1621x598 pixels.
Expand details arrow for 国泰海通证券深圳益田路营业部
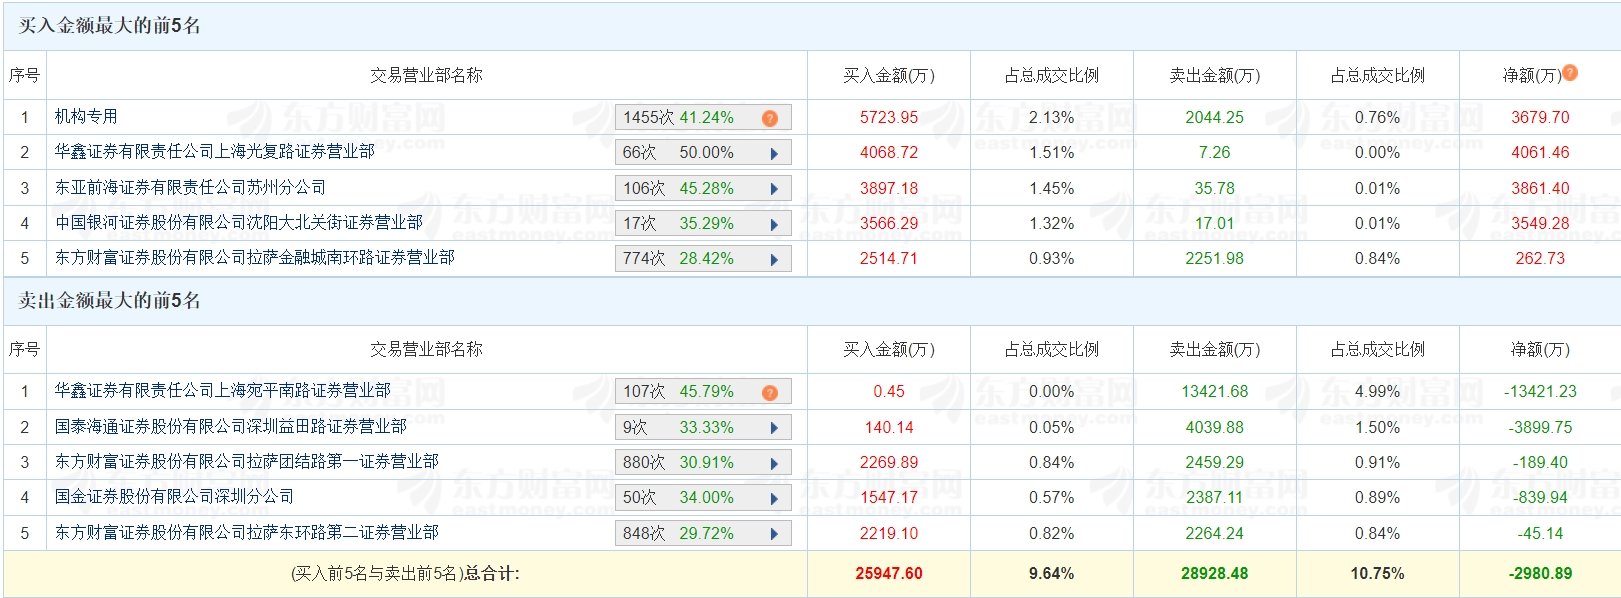[x=774, y=428]
